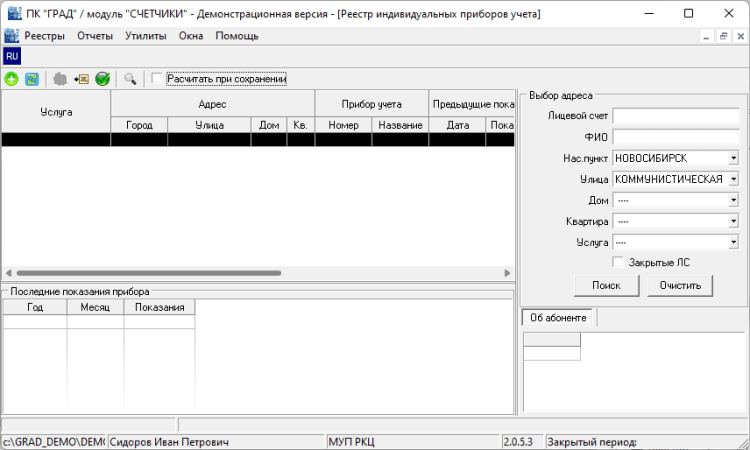The image size is (750, 450).
Task: Click the Лицевой счет input field
Action: coord(676,116)
